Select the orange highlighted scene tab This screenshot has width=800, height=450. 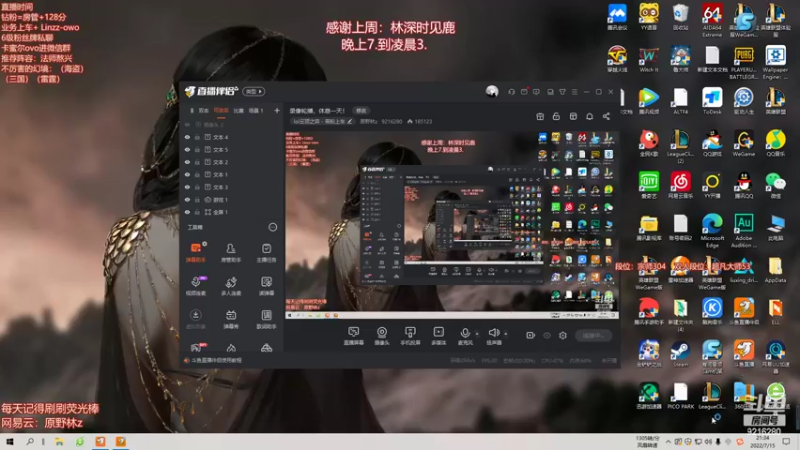click(x=221, y=110)
